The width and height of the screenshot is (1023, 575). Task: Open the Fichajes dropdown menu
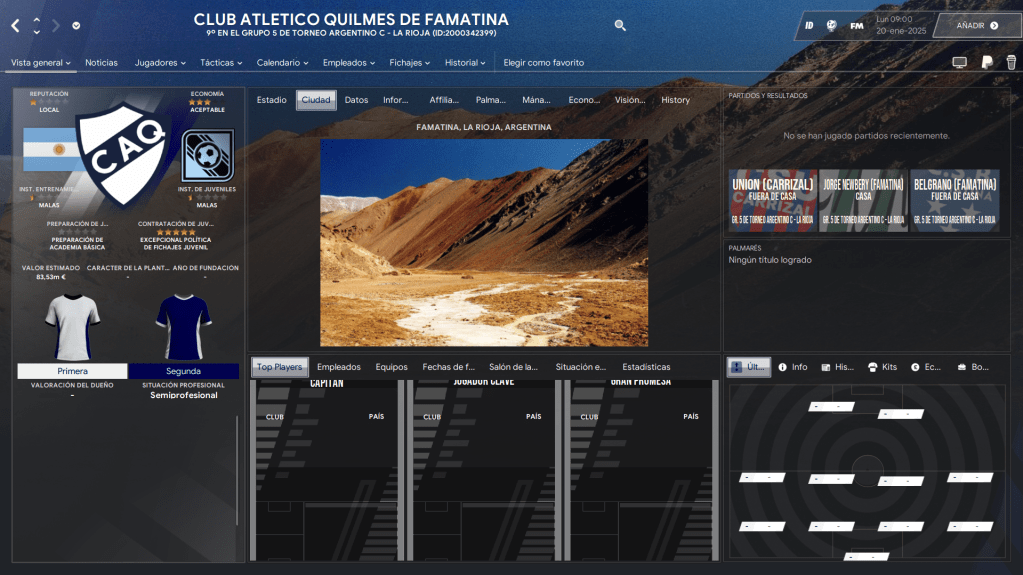[409, 63]
